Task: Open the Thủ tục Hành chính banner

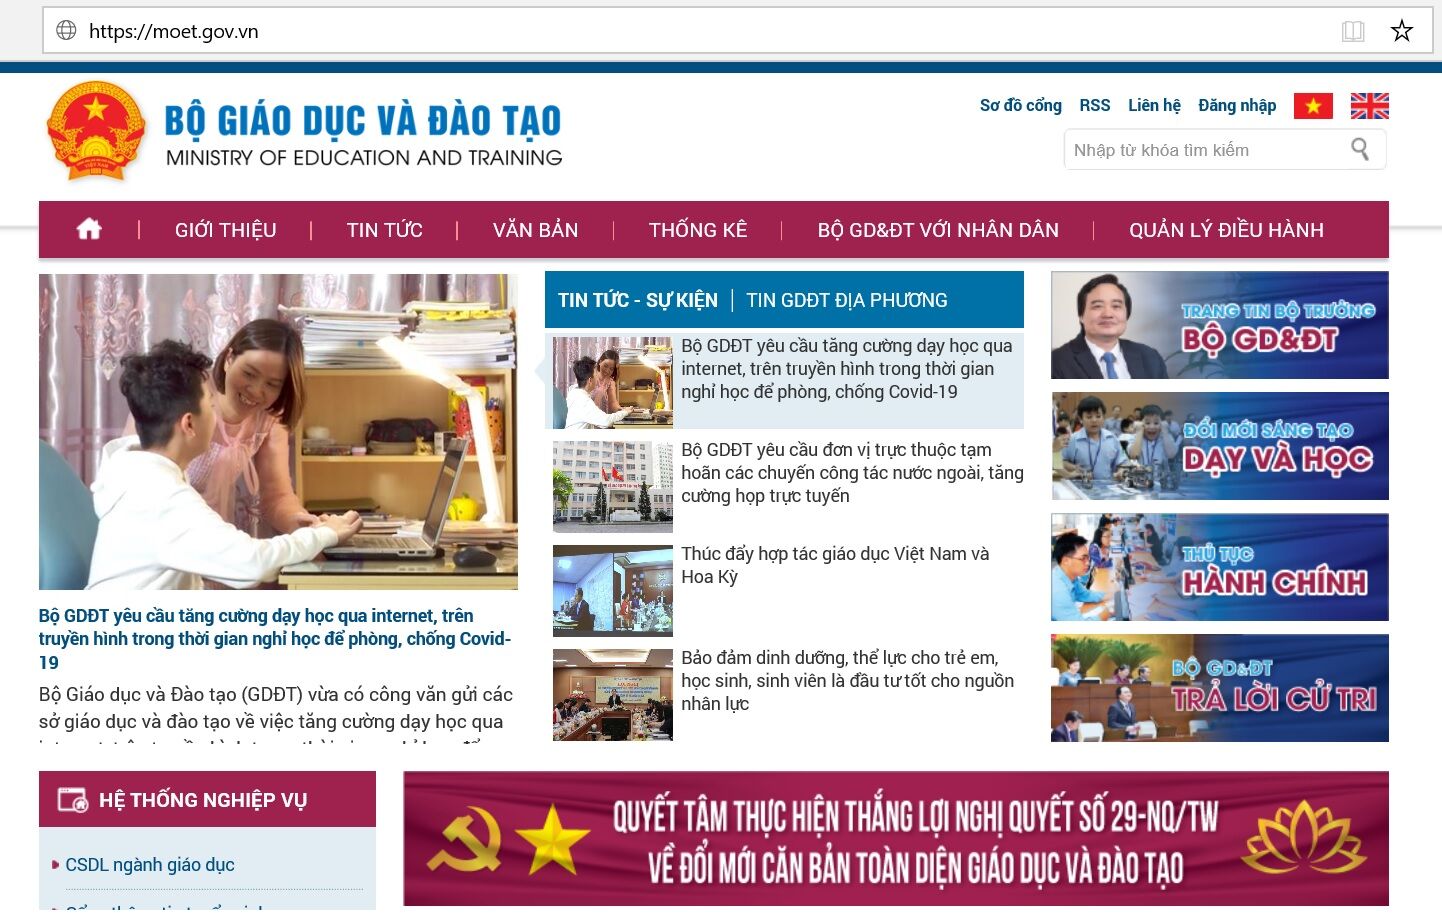Action: [1219, 567]
